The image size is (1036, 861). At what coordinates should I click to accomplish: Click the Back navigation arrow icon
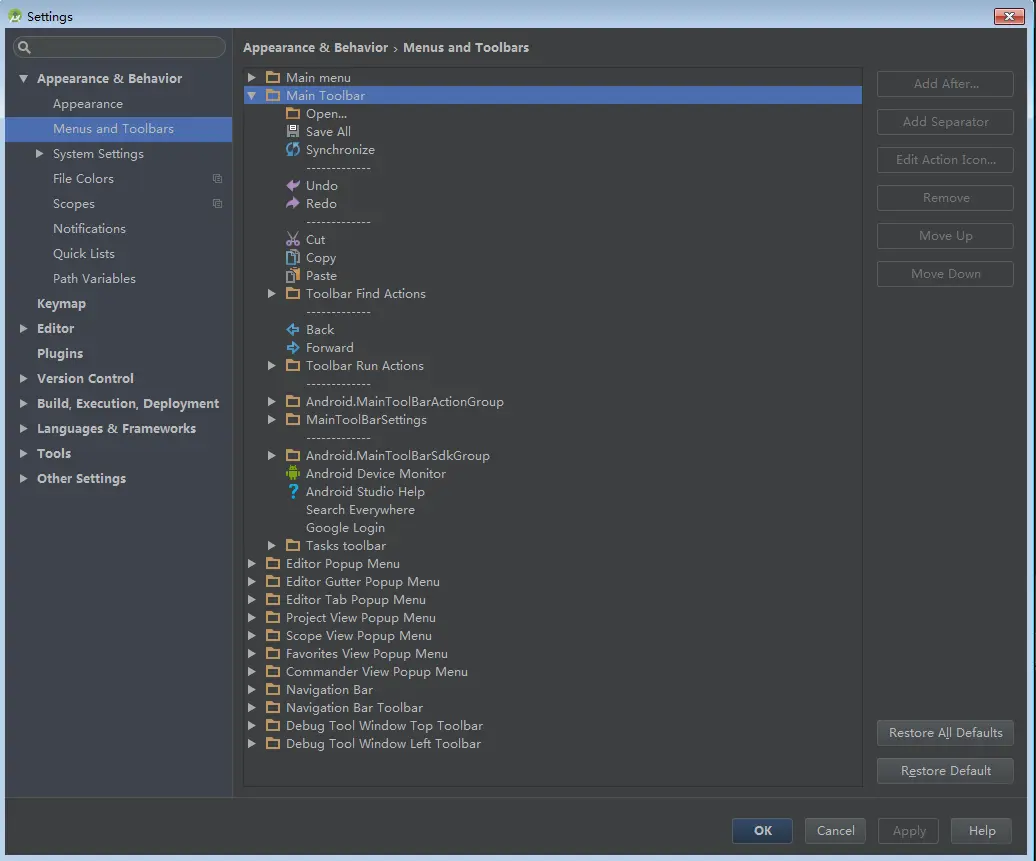293,329
